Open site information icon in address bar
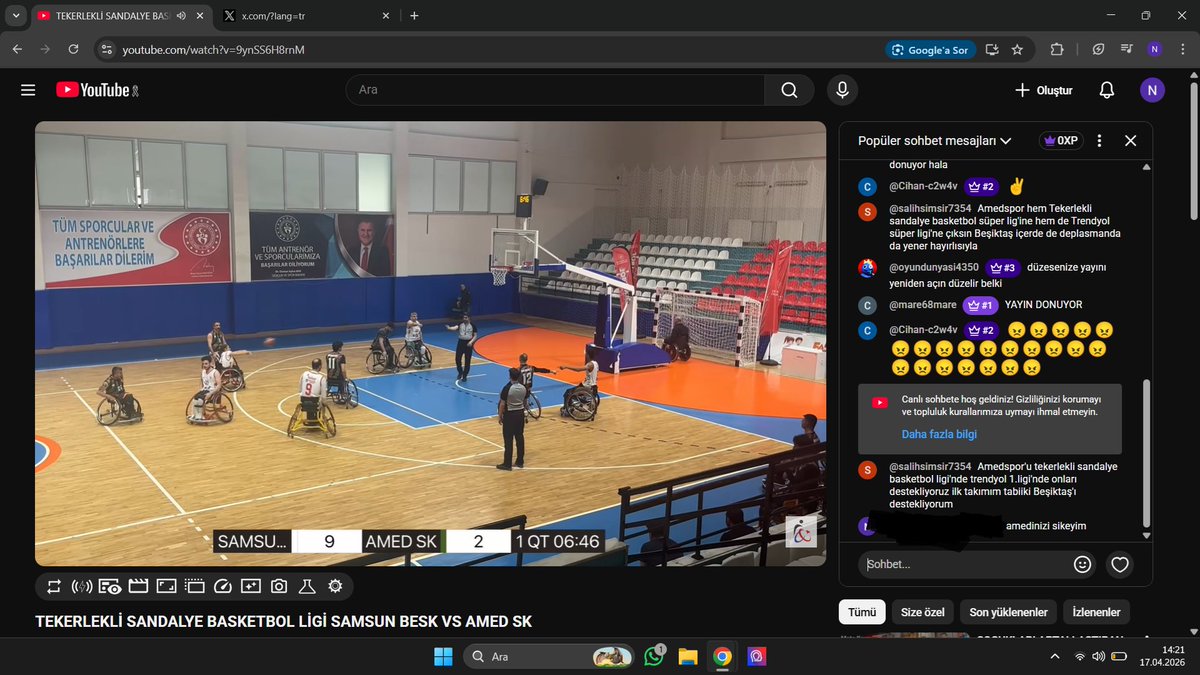Screen dimensions: 1200x675 coord(108,49)
